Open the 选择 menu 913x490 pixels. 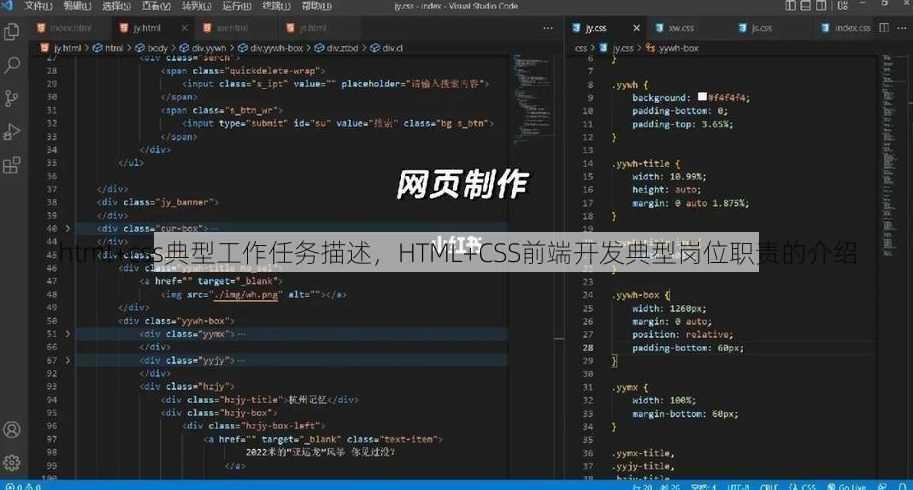pyautogui.click(x=116, y=6)
